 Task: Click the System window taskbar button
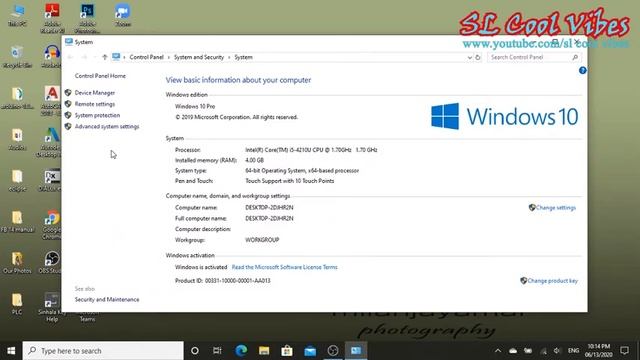(356, 351)
